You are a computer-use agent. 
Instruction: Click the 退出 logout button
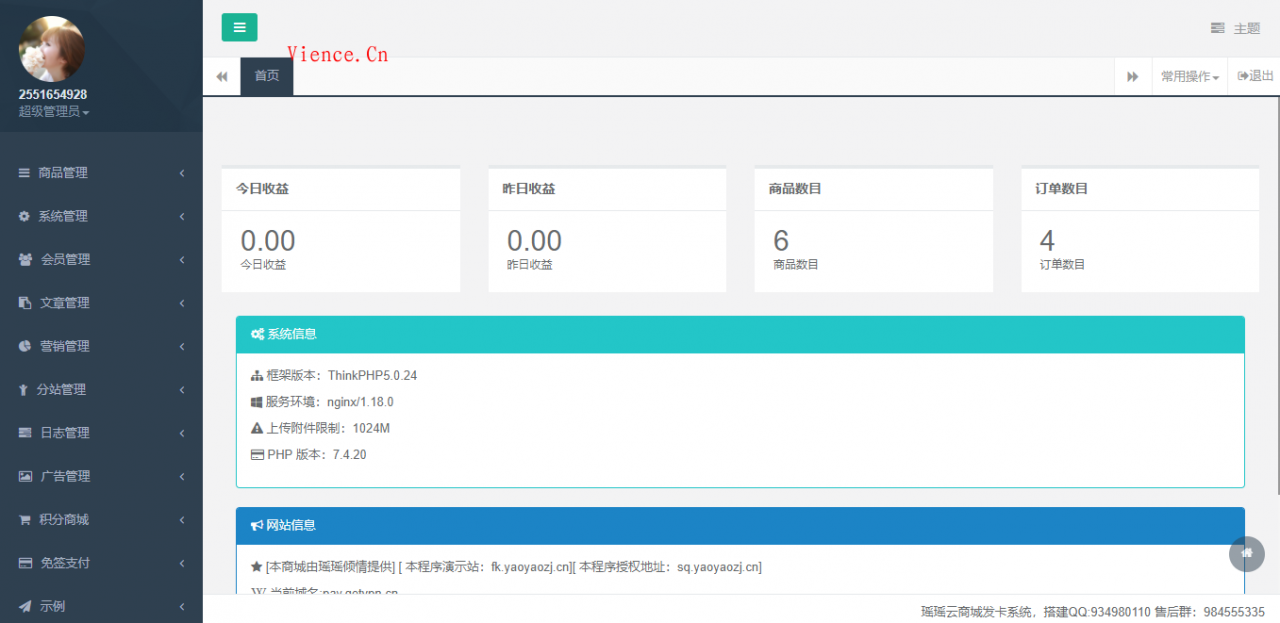click(1254, 75)
